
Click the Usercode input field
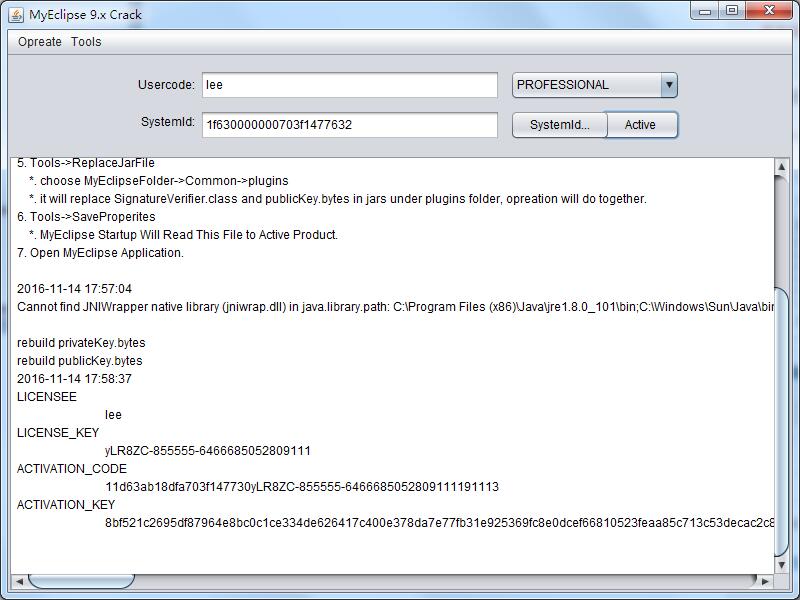tap(349, 85)
